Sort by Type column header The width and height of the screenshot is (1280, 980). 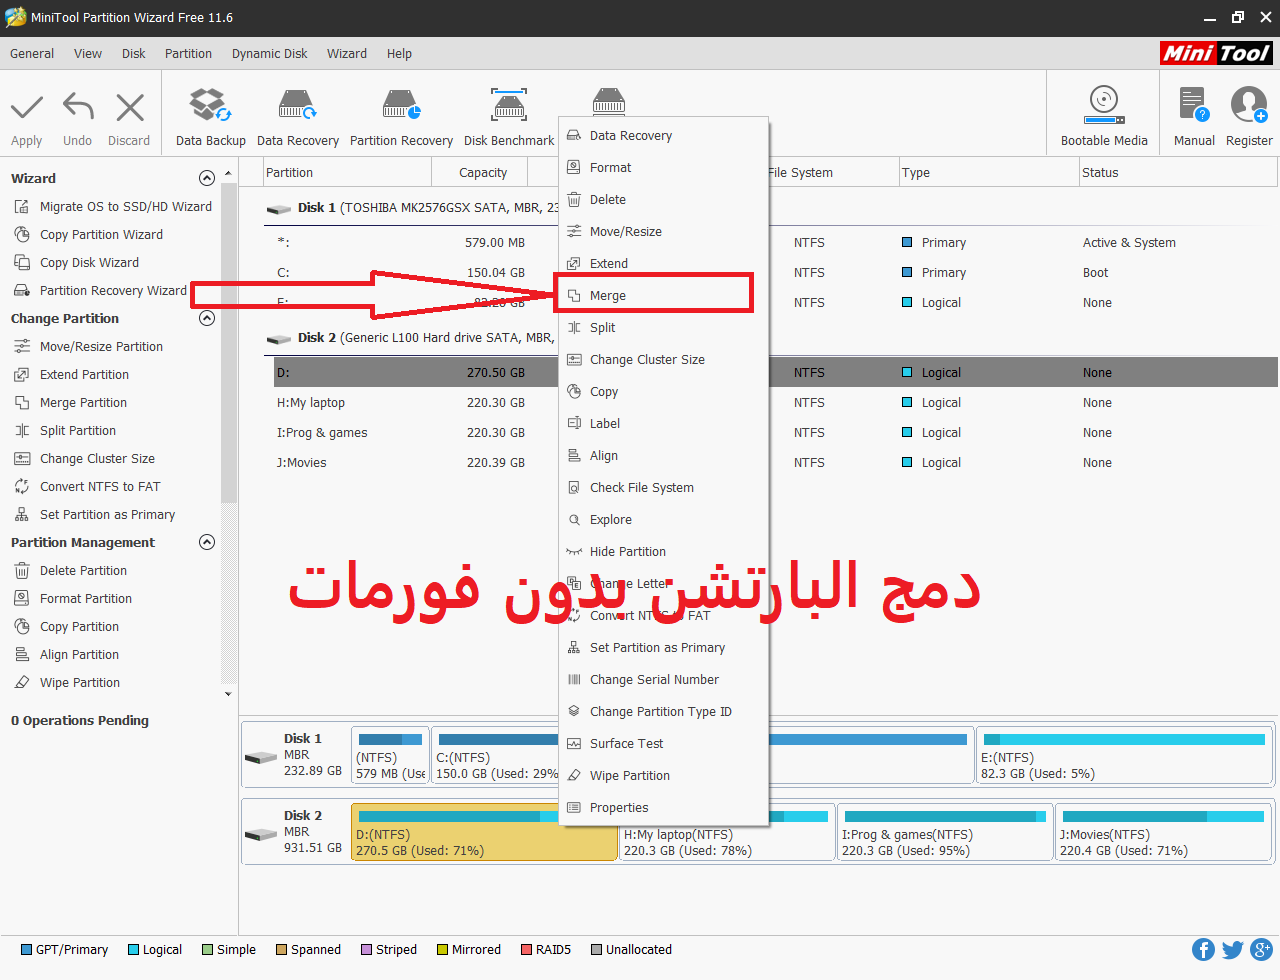[x=988, y=173]
